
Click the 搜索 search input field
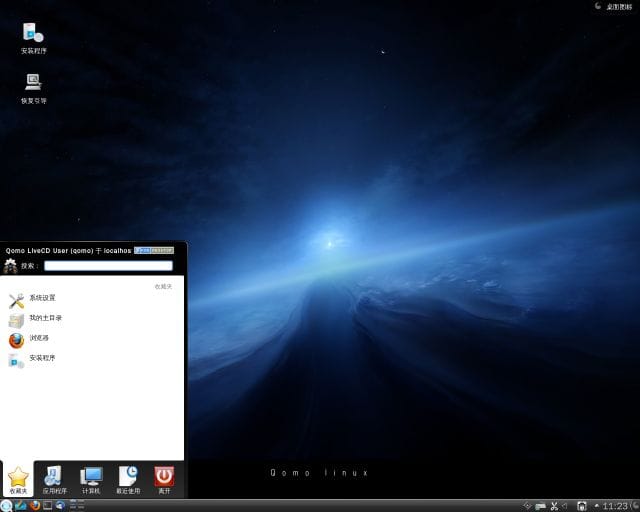[108, 266]
